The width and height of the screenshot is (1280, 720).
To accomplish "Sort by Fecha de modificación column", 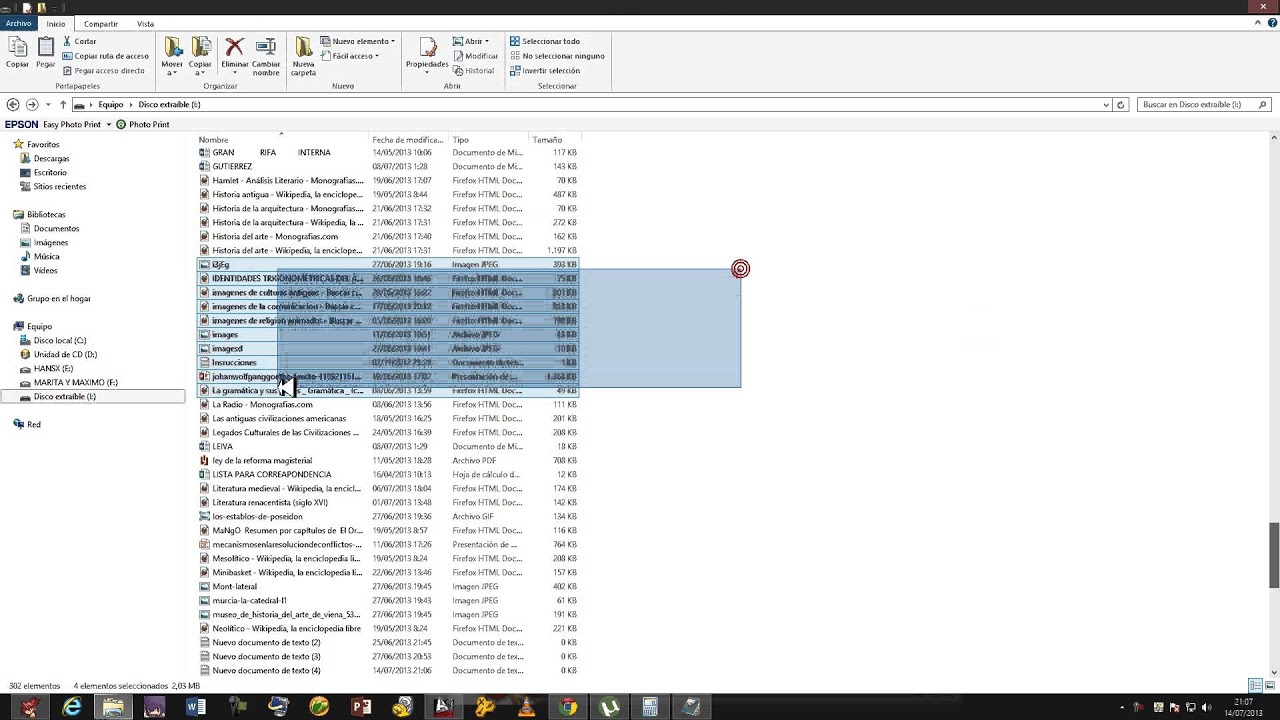I will 408,139.
